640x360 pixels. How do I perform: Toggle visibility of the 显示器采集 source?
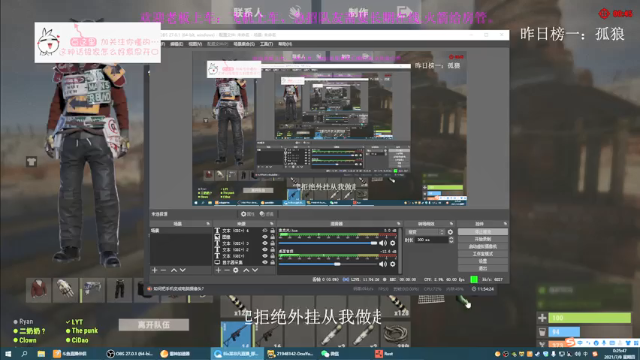point(265,262)
